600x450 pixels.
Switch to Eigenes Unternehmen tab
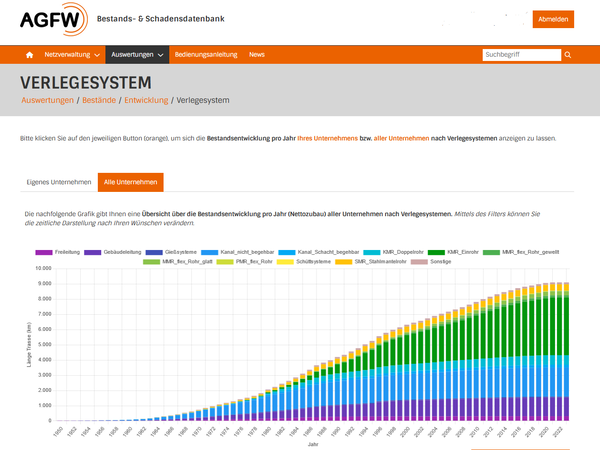(59, 182)
